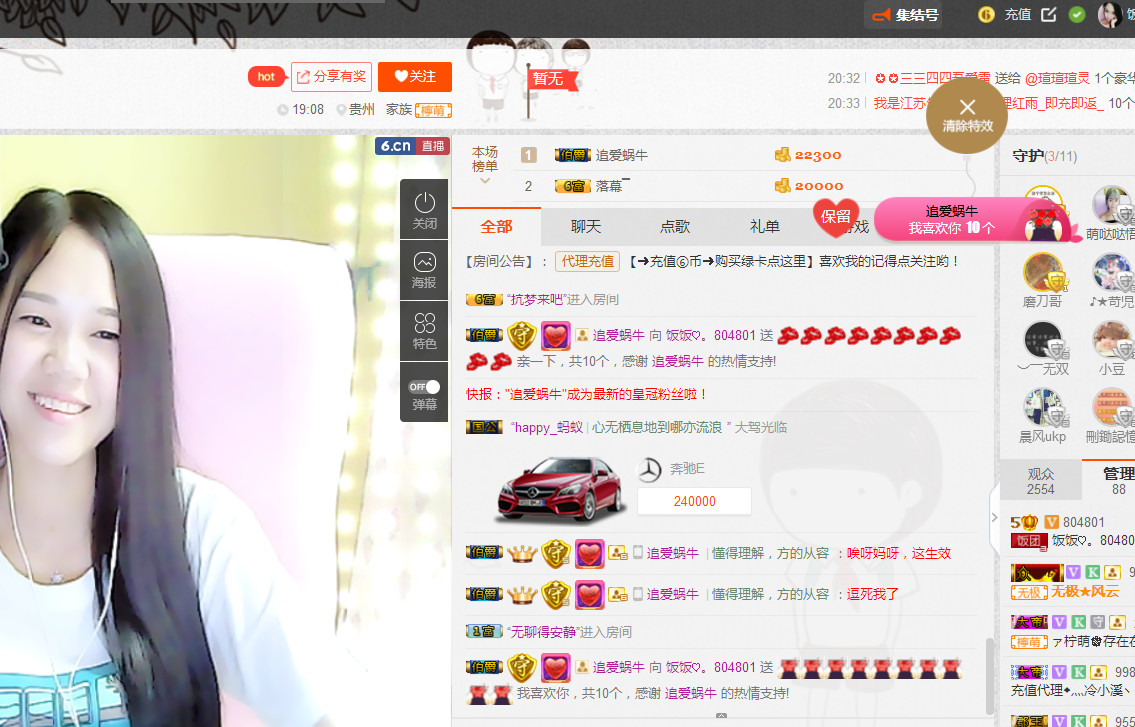The width and height of the screenshot is (1135, 727).
Task: Open the user avatar in top bar
Action: (1109, 14)
